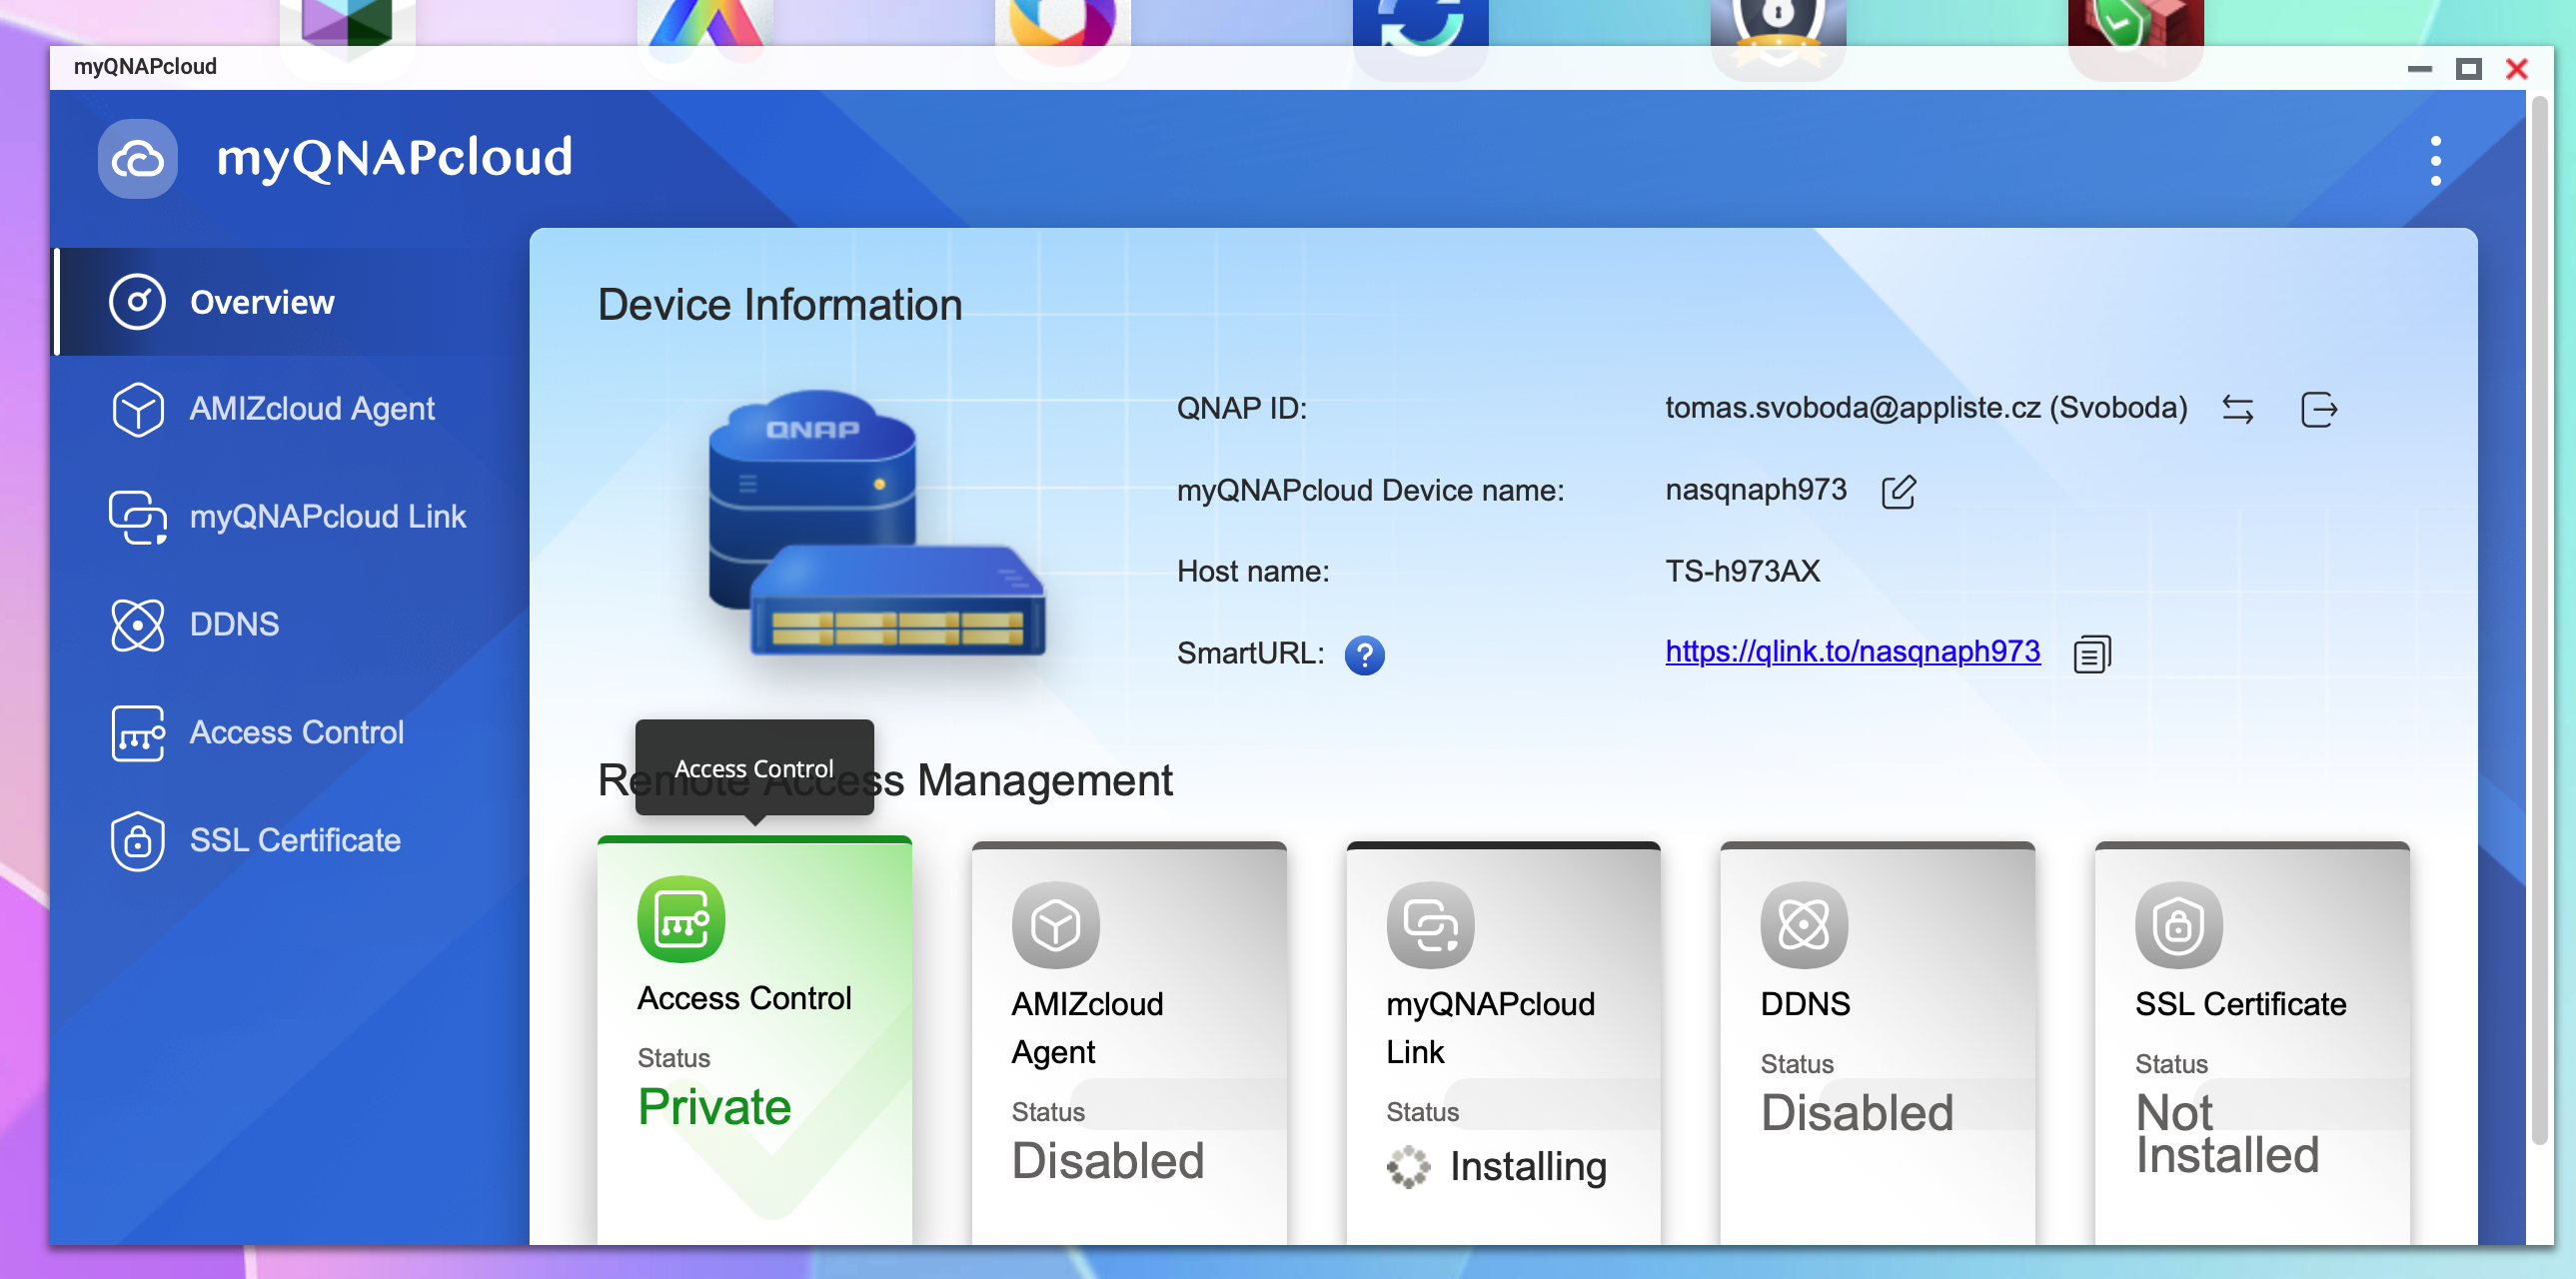Go to myQNAPcloud Link sidebar item

[x=327, y=517]
